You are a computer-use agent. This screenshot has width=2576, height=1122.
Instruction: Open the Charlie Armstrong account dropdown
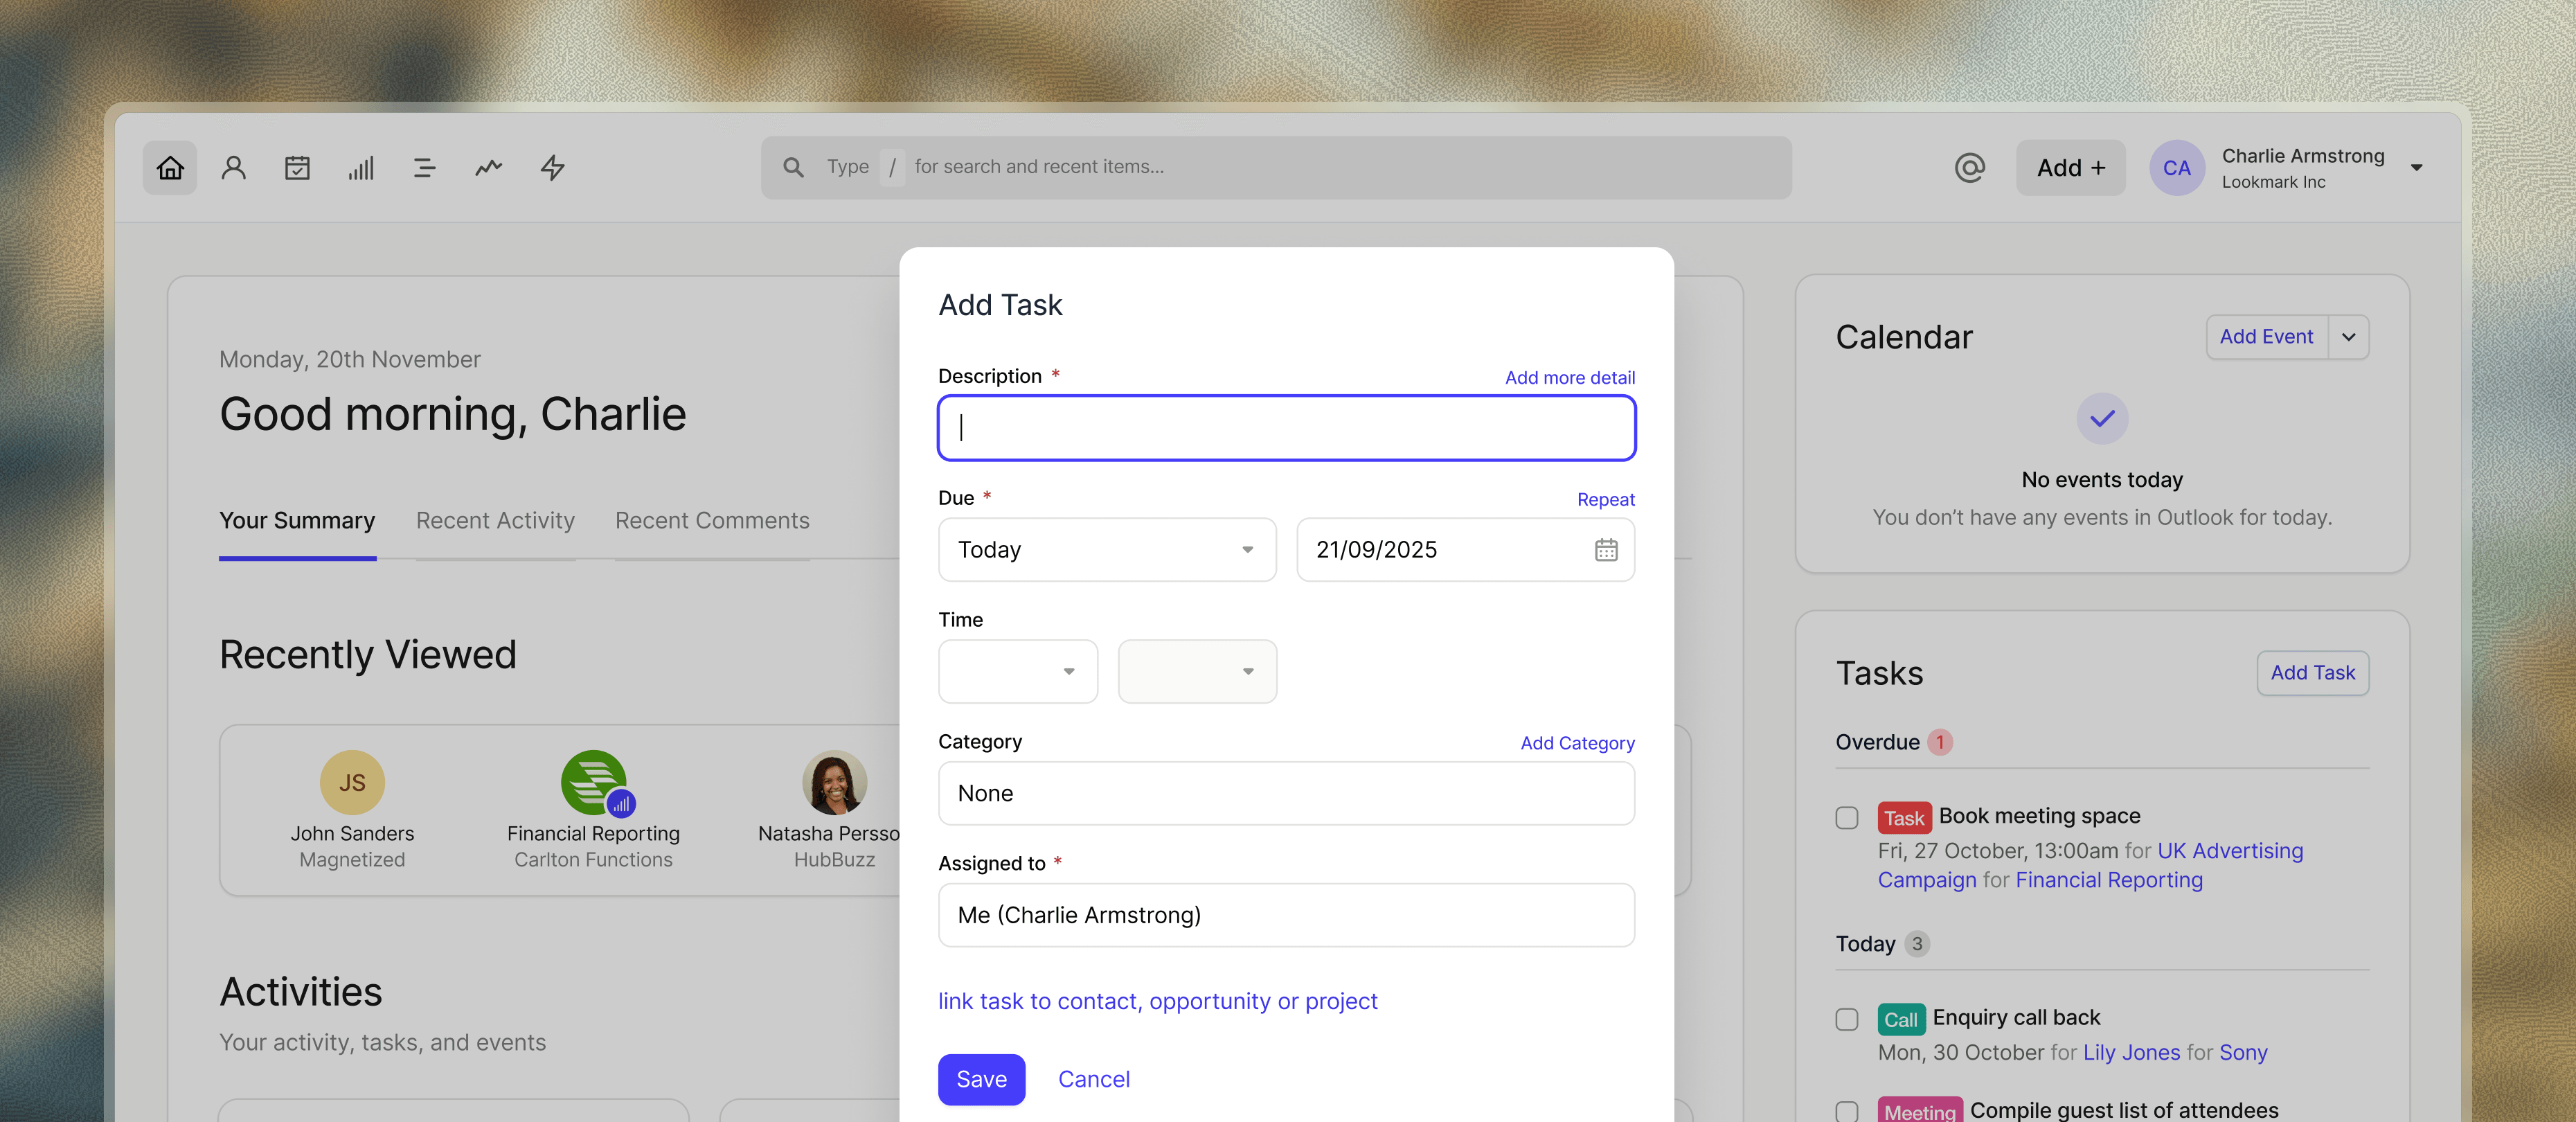coord(2417,167)
